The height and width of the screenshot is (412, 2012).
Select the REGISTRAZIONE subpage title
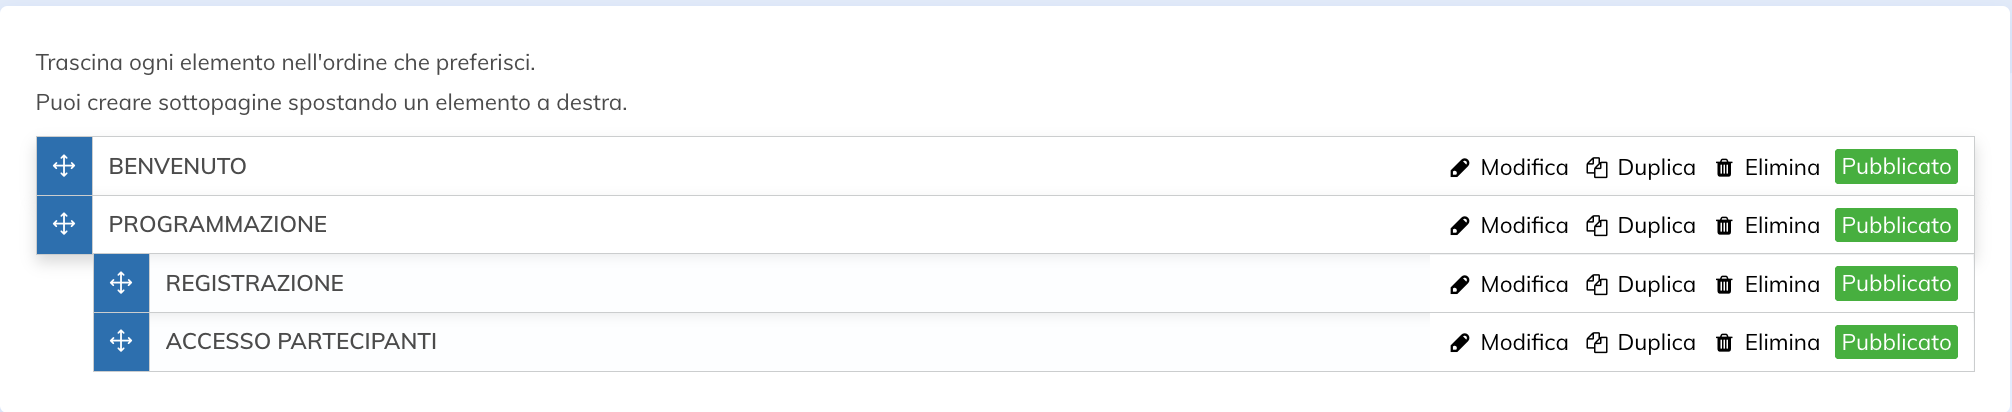coord(255,284)
